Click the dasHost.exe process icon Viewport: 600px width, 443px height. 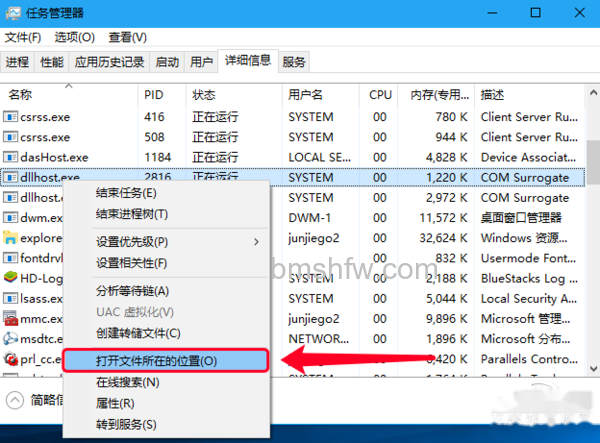point(10,157)
